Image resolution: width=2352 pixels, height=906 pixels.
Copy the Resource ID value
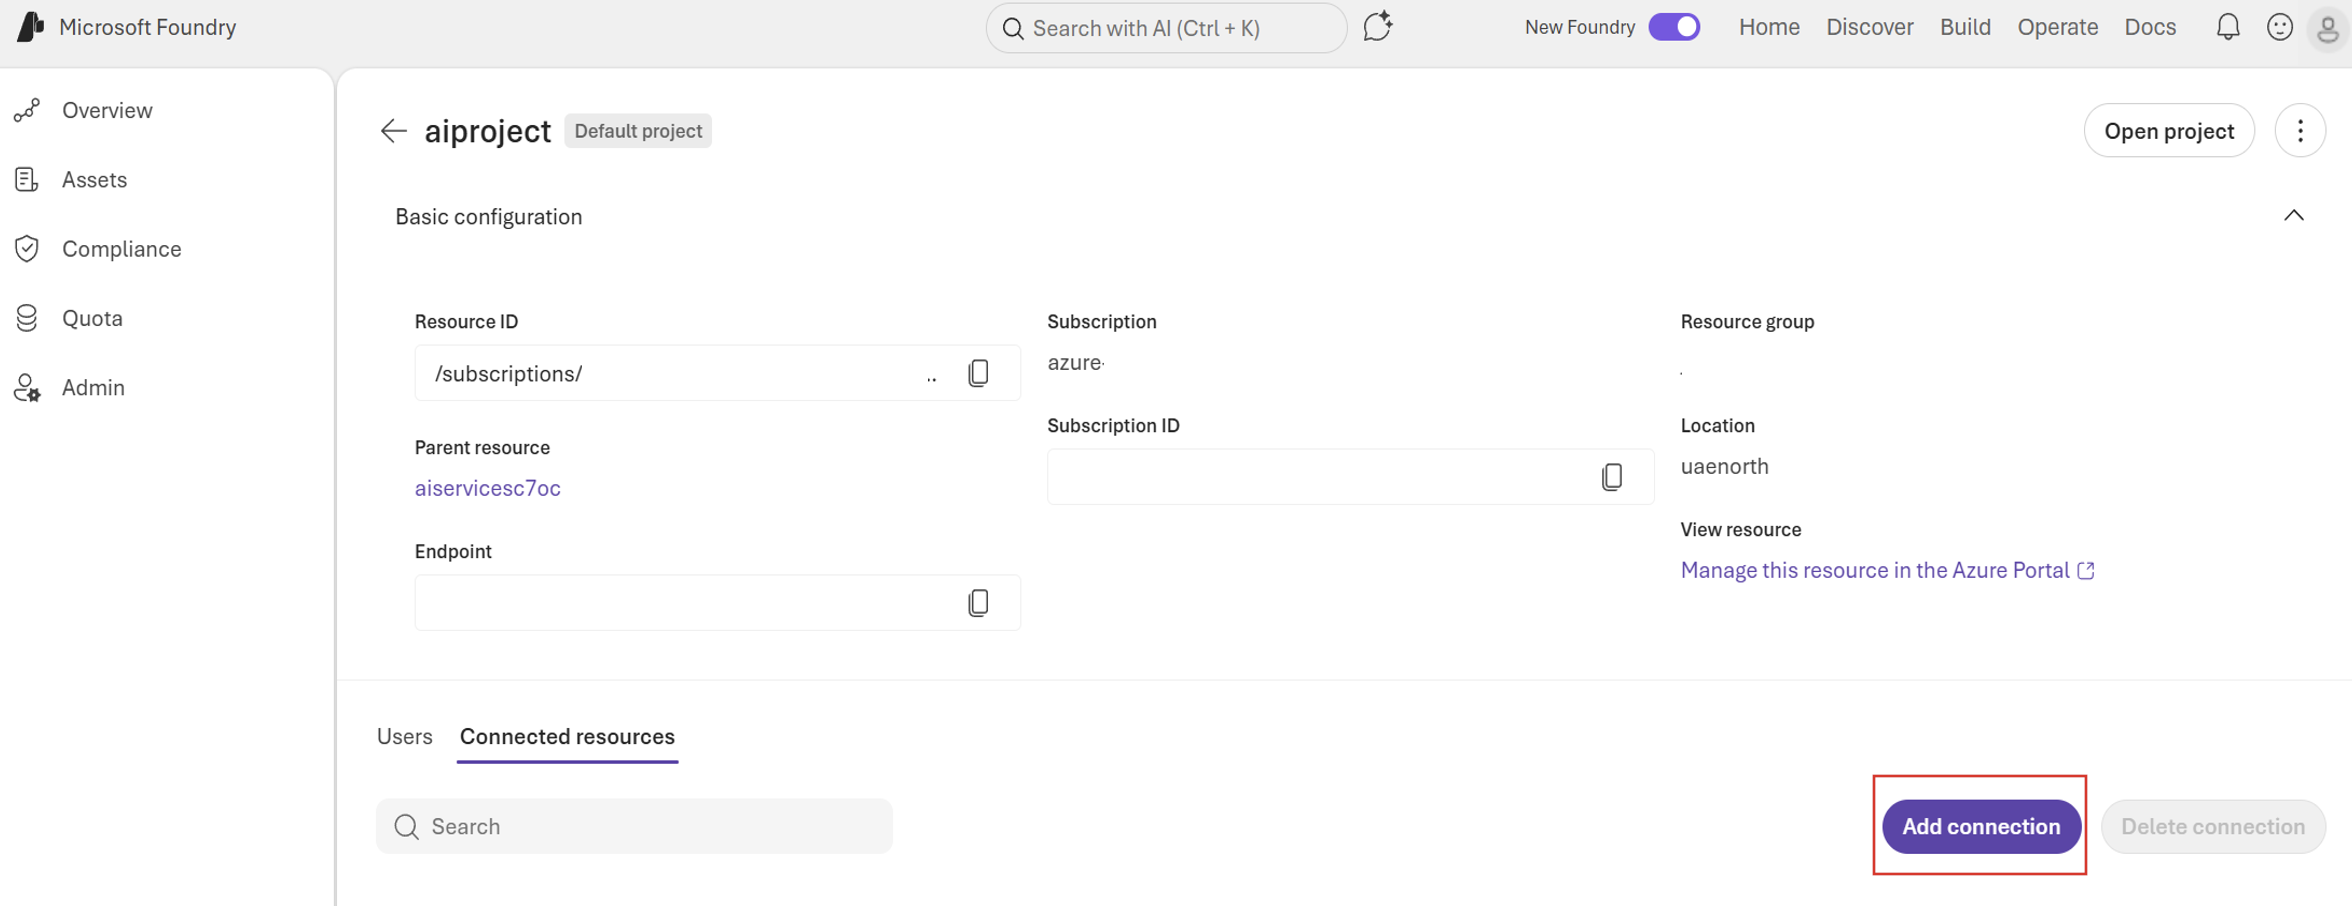pos(978,373)
